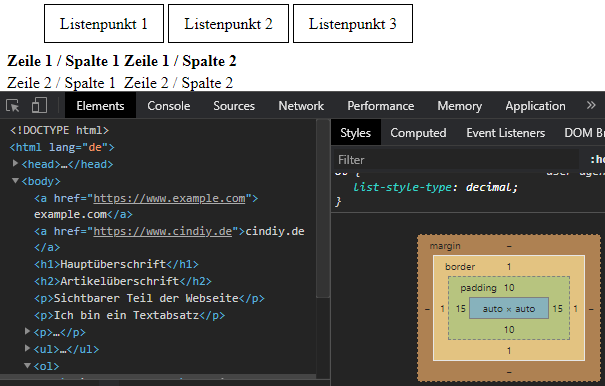This screenshot has height=386, width=605.
Task: Open the Computed styles tab
Action: pos(418,133)
